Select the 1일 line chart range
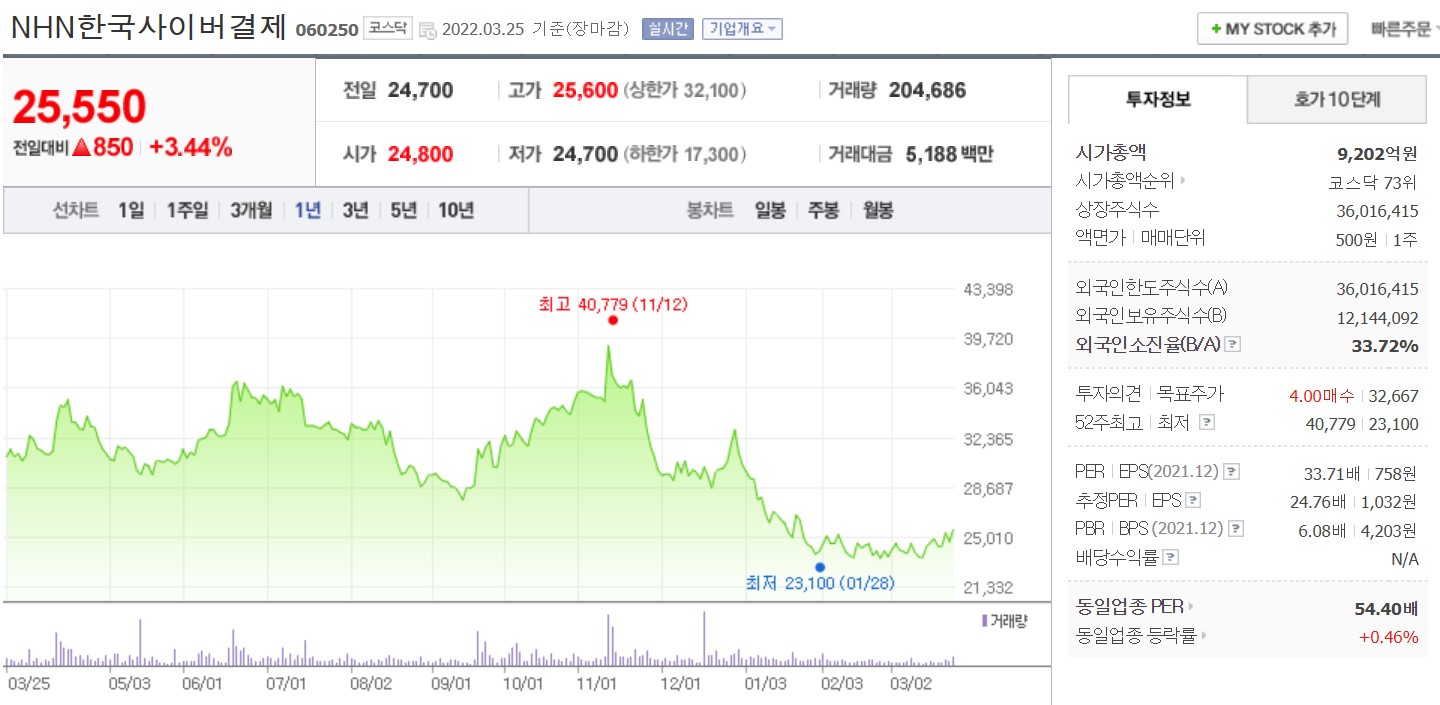Screen dimensions: 1440x705 coord(131,210)
